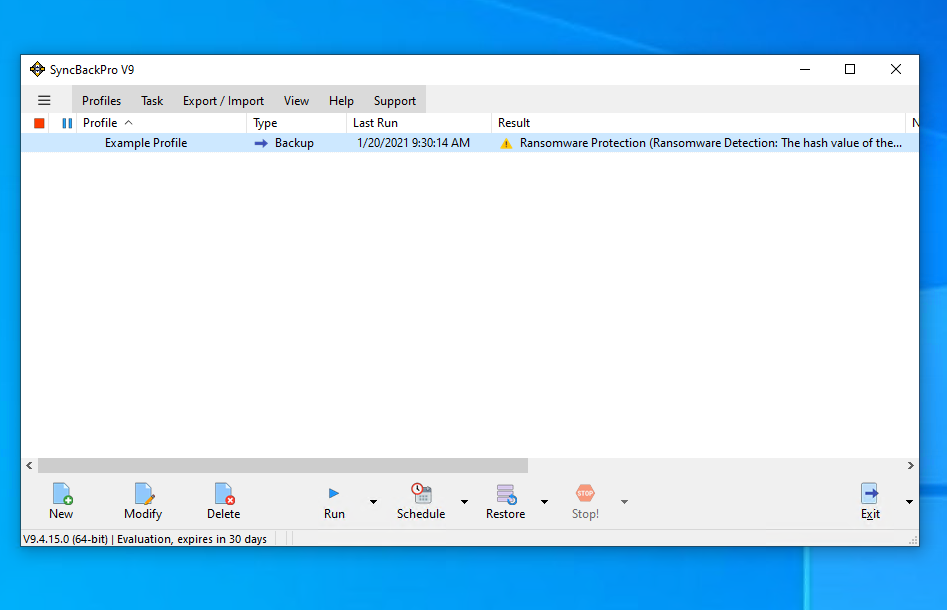The height and width of the screenshot is (610, 947).
Task: Click the scroll right arrow
Action: click(x=911, y=466)
